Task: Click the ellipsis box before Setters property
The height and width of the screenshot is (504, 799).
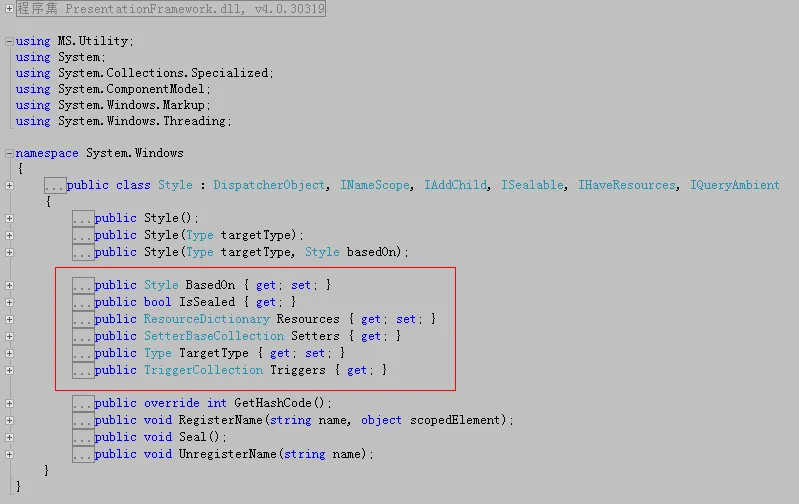Action: tap(83, 336)
